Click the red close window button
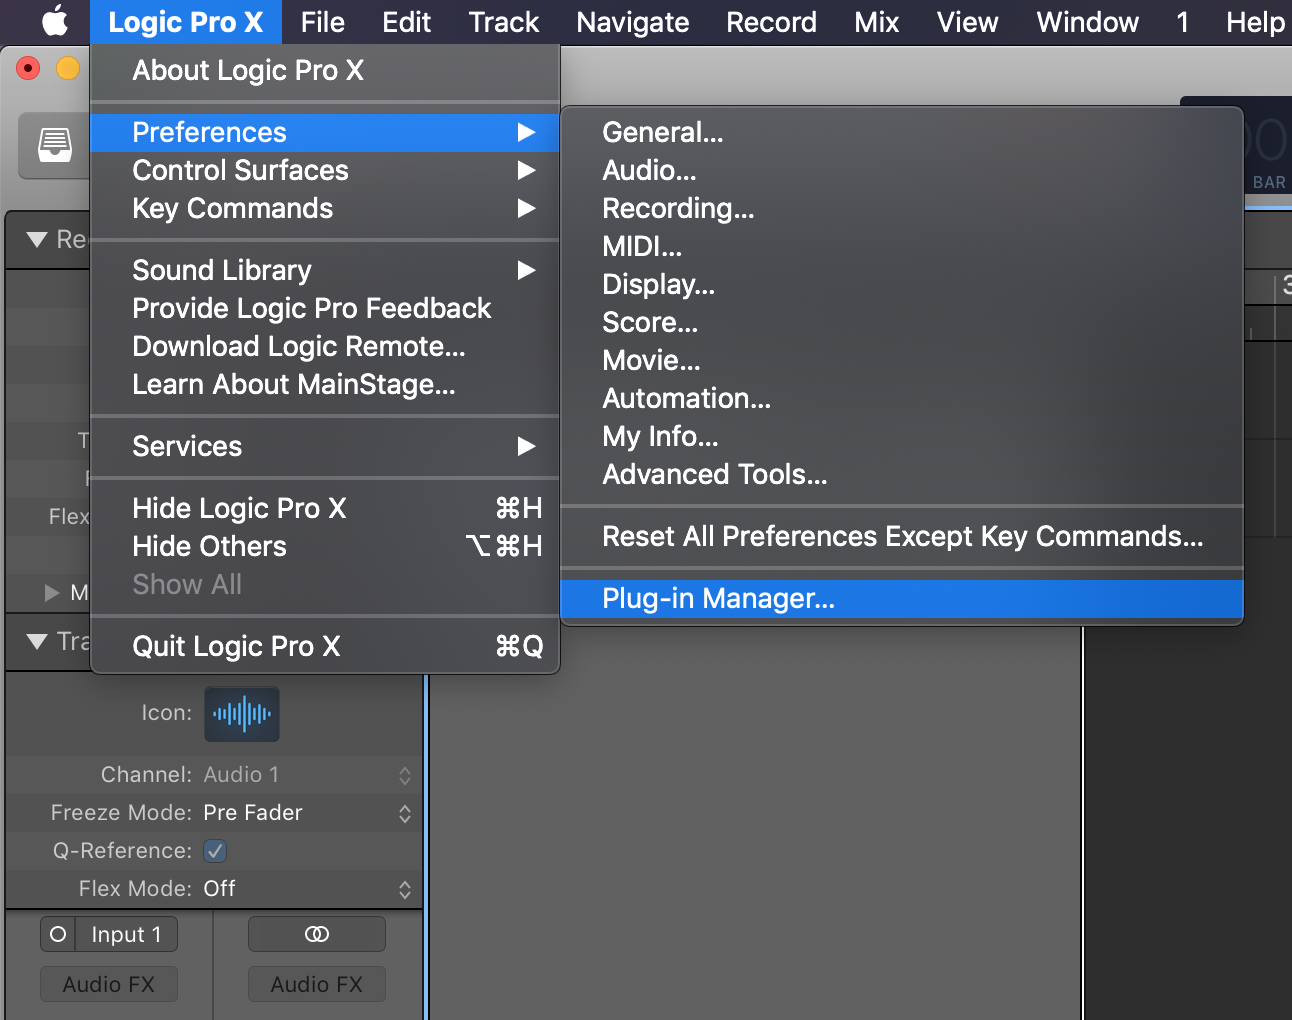 (x=28, y=68)
